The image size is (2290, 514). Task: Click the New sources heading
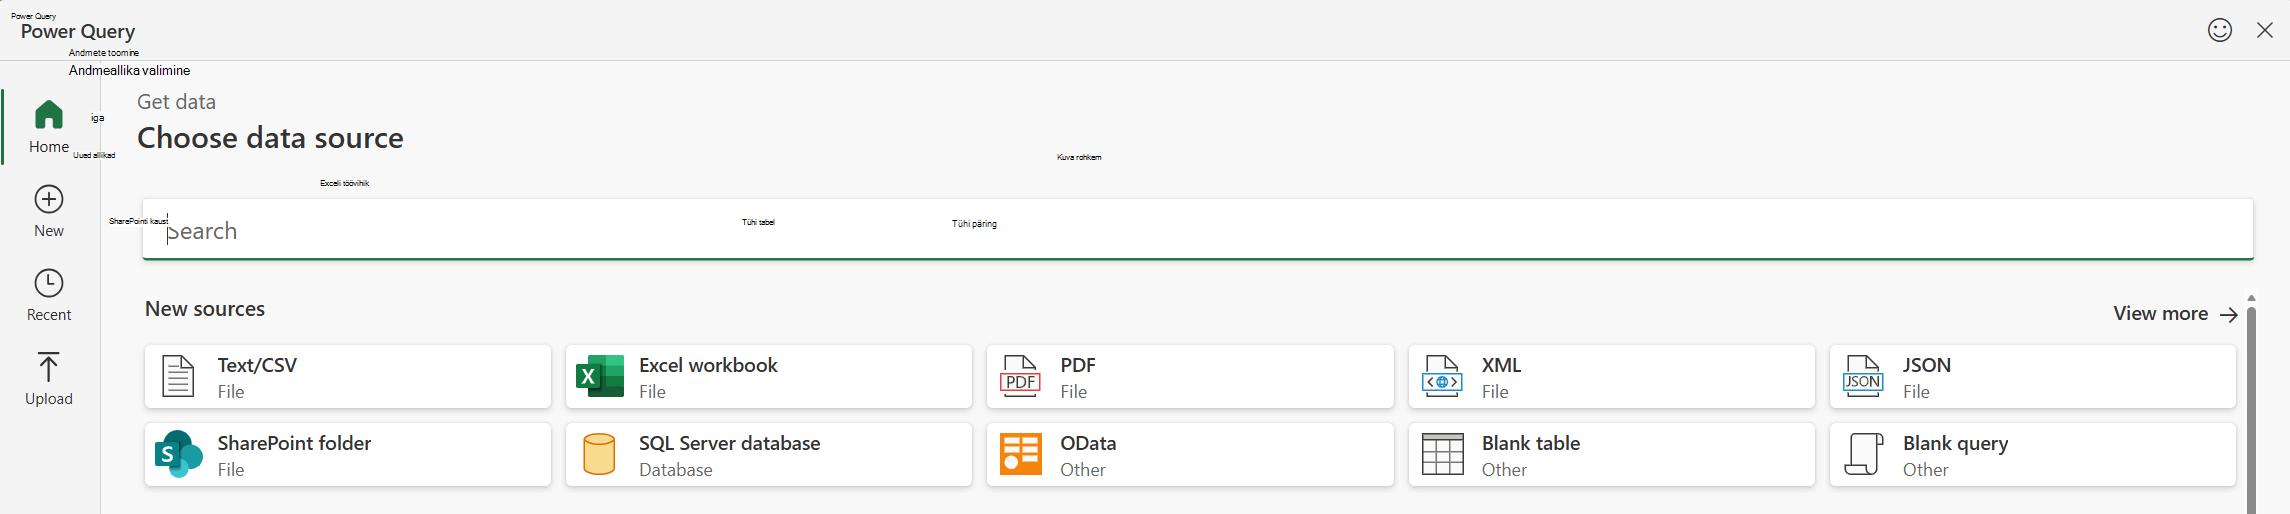point(205,309)
